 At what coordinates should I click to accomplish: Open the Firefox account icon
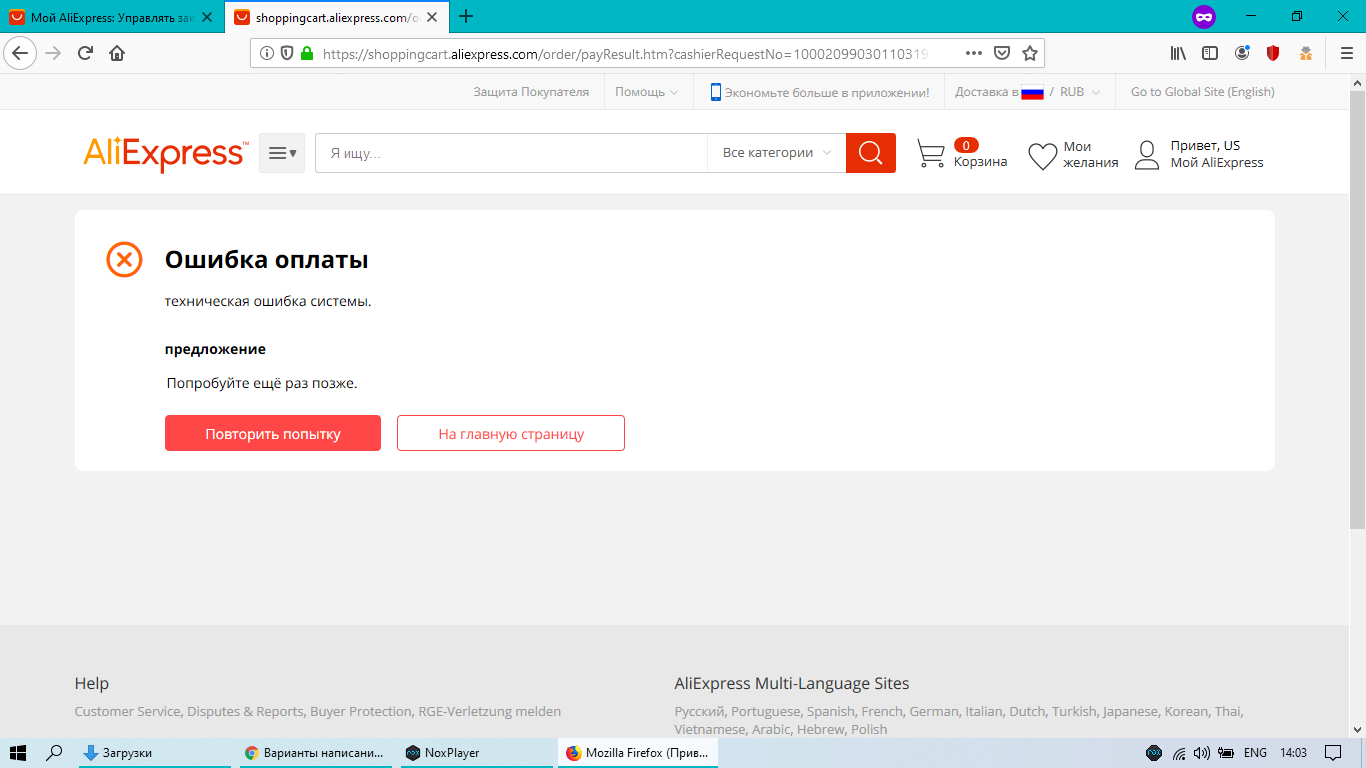tap(1242, 53)
